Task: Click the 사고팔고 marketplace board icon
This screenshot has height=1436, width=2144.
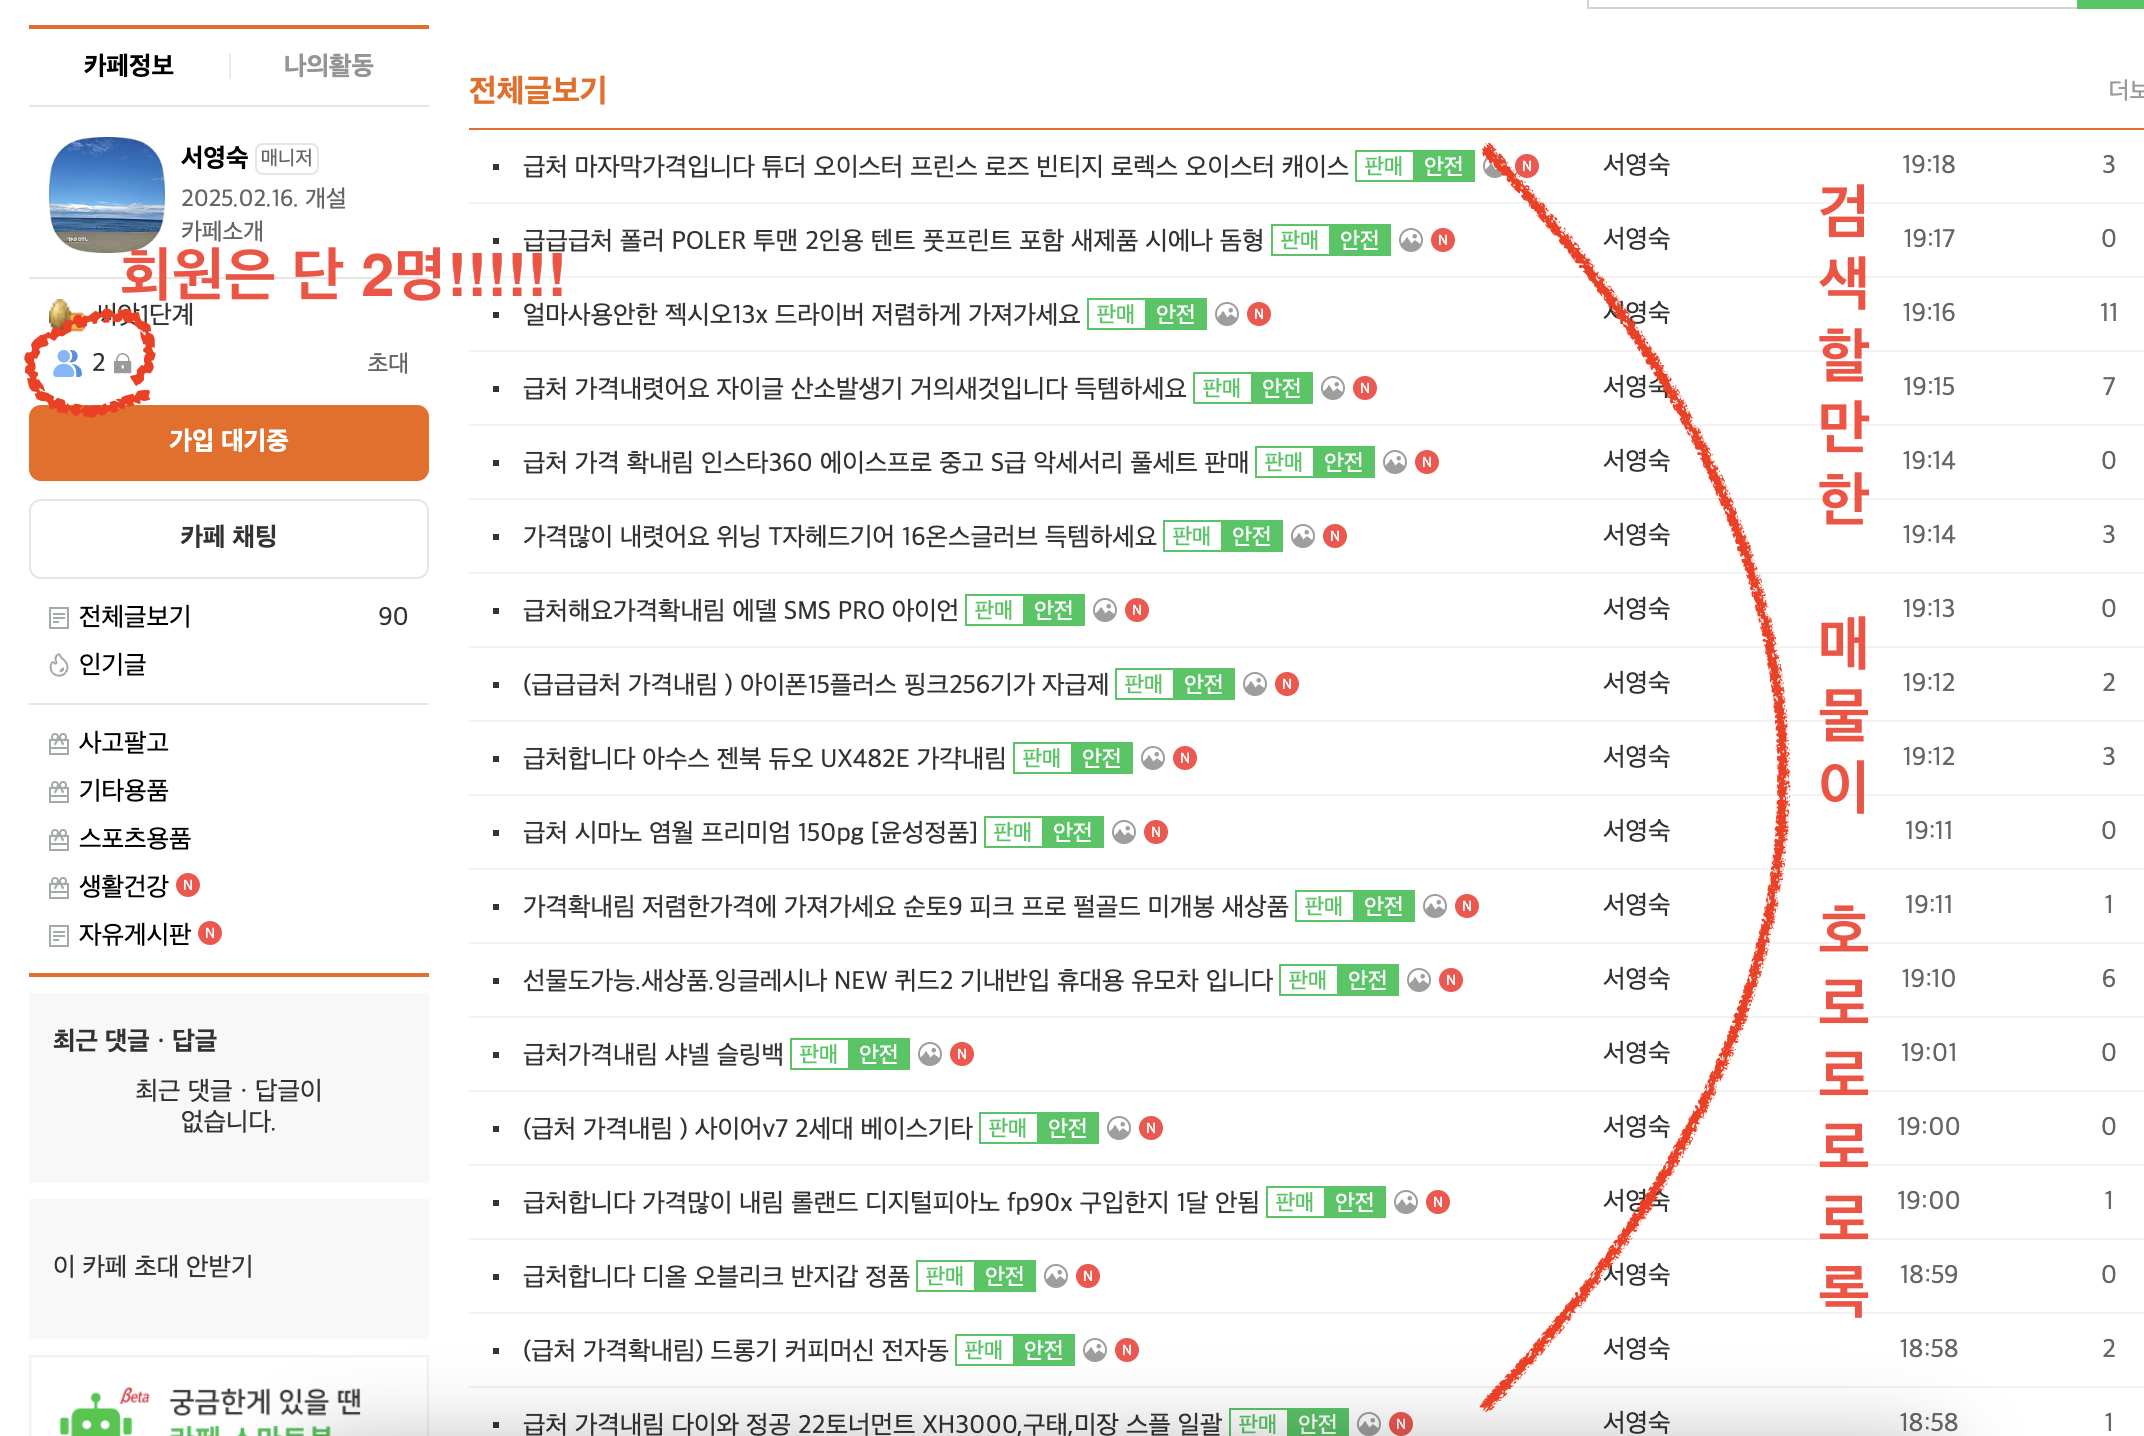Action: 59,743
